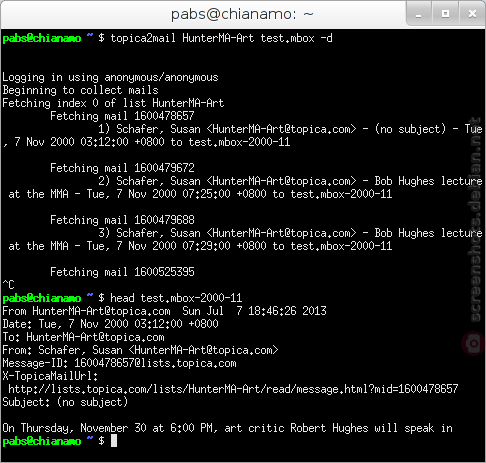Click the 'head test.mbox-2000-11' command
This screenshot has height=463, width=486.
click(x=176, y=298)
